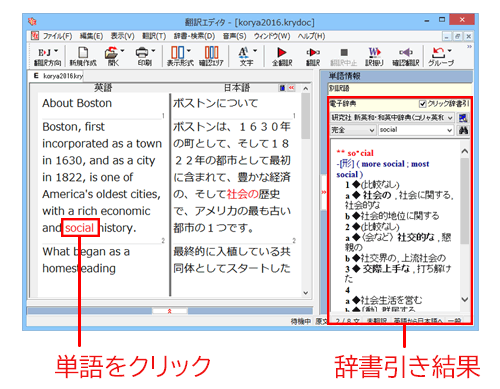Click the 翻訳方向 E▸J toolbar icon

point(47,56)
